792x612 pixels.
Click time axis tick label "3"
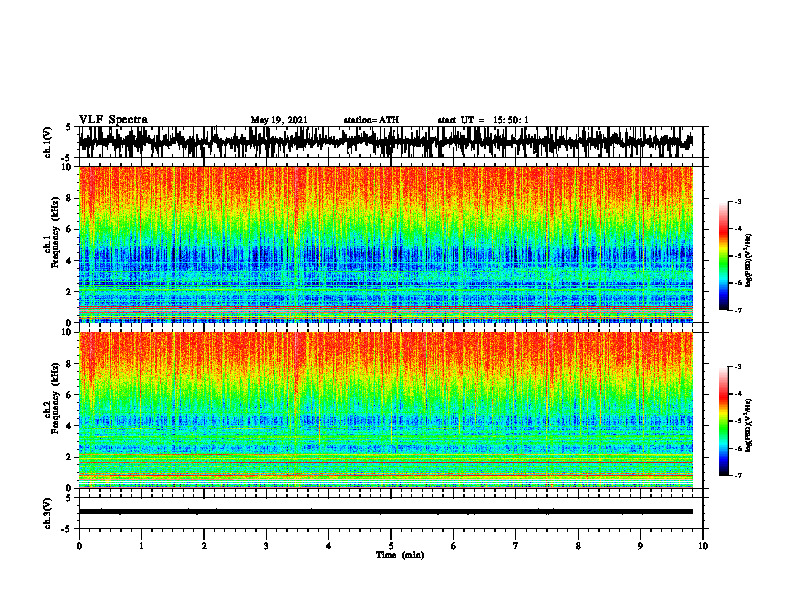click(x=266, y=546)
